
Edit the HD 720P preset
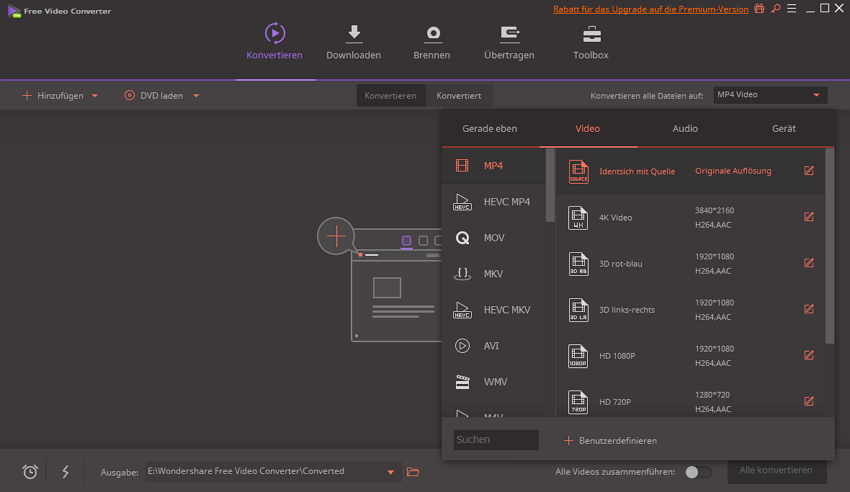[x=809, y=401]
